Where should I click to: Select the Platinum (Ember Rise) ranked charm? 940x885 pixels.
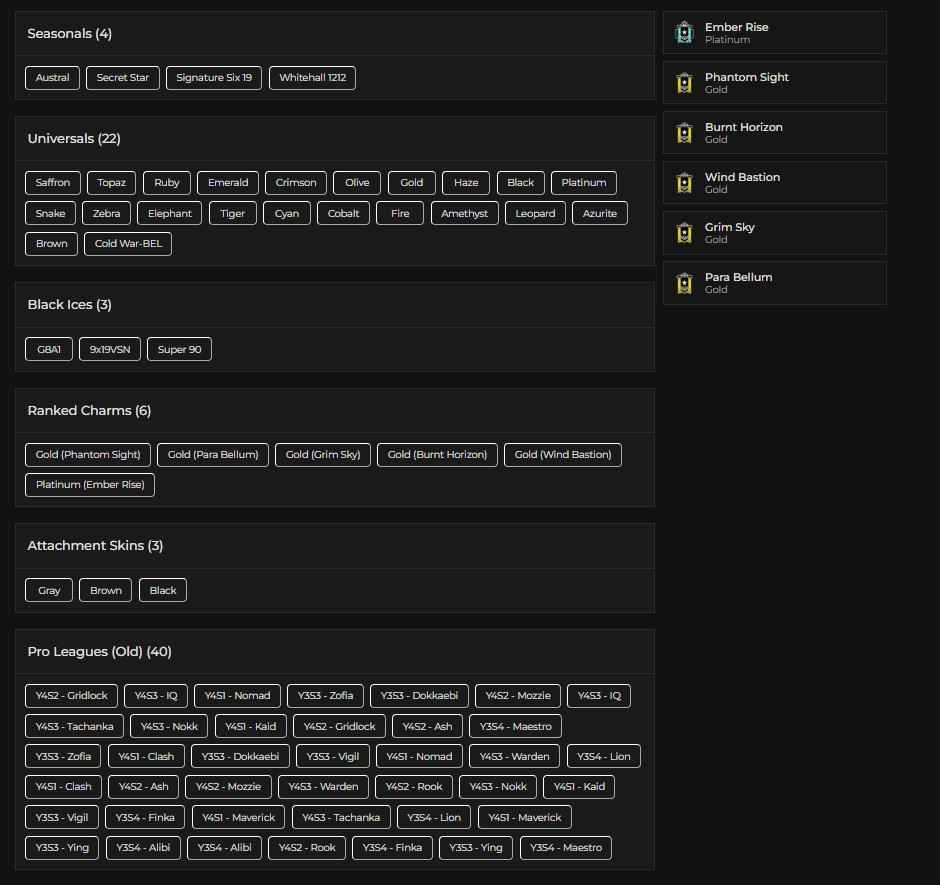pyautogui.click(x=89, y=484)
